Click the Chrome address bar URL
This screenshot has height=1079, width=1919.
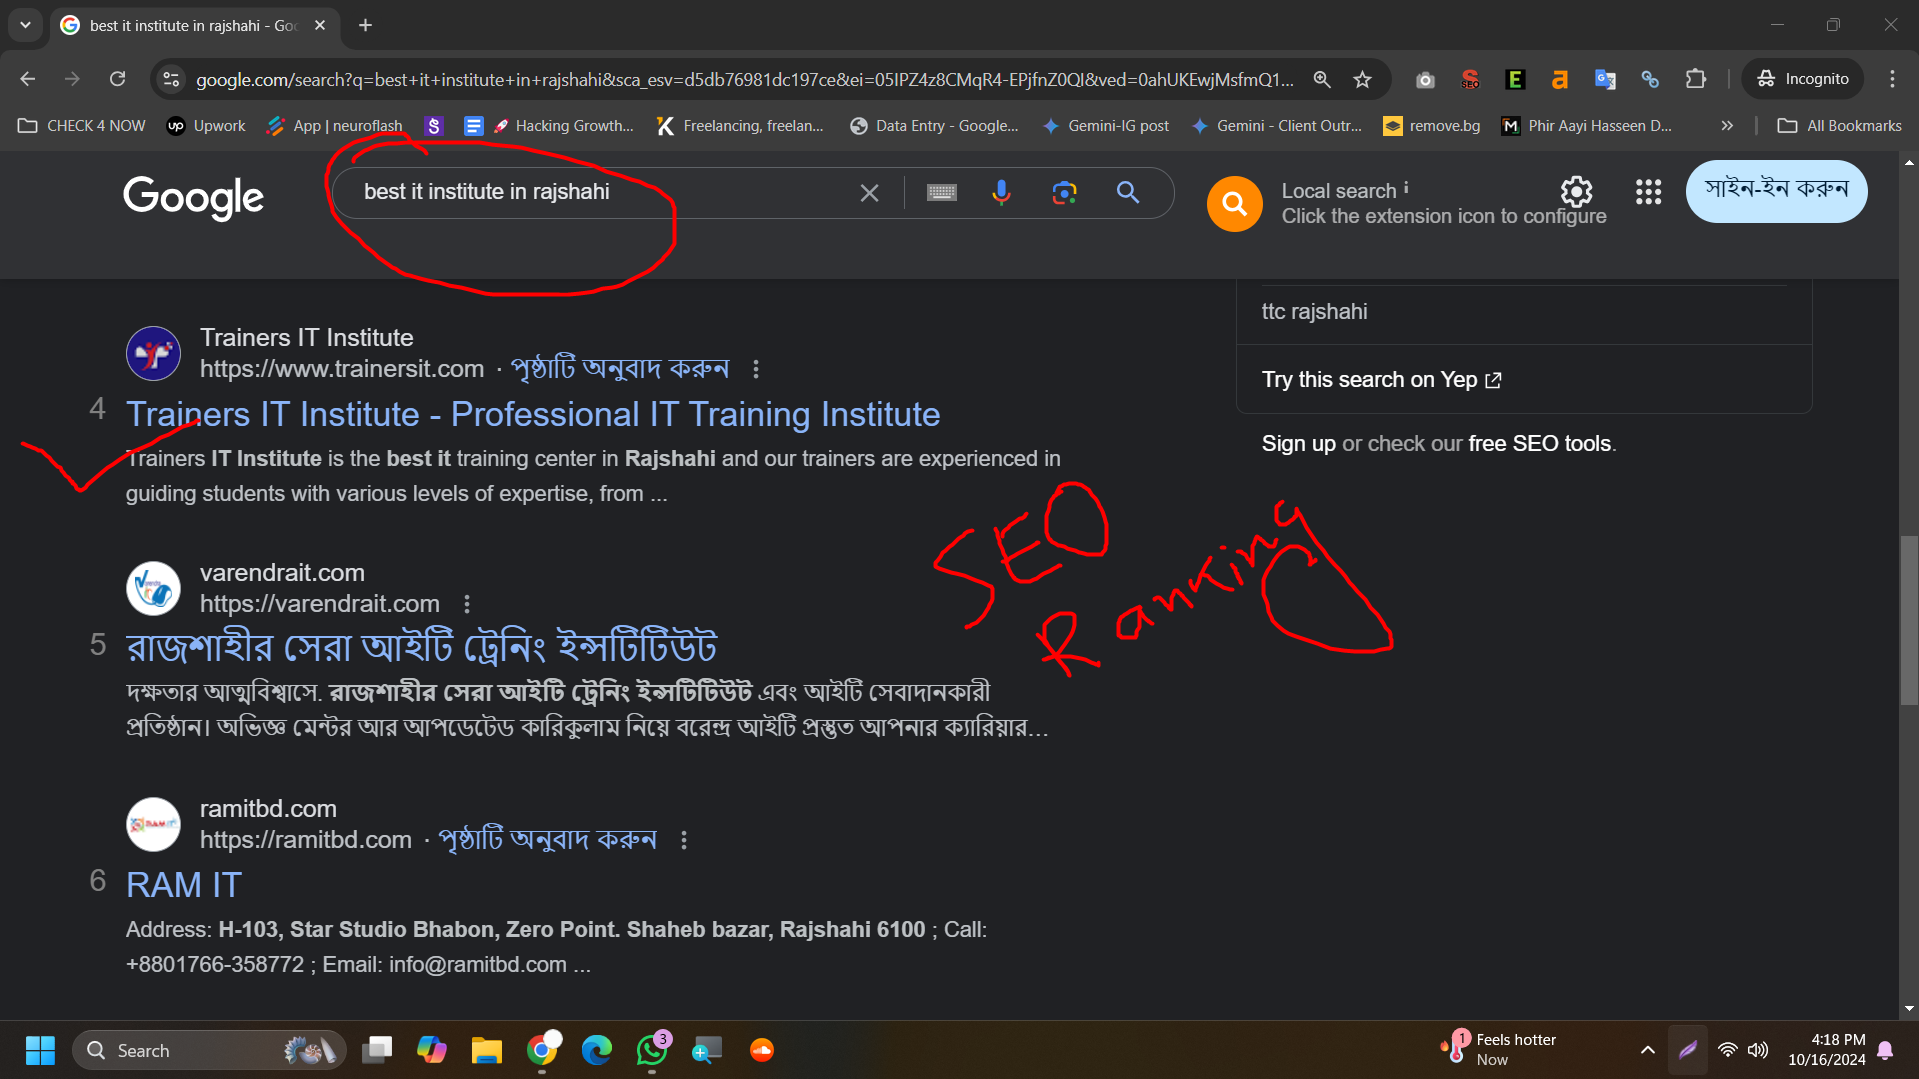point(744,79)
